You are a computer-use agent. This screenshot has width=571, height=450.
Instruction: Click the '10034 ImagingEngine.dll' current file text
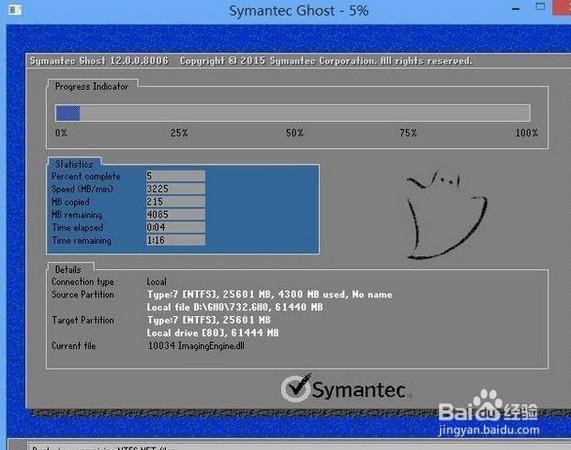[196, 346]
